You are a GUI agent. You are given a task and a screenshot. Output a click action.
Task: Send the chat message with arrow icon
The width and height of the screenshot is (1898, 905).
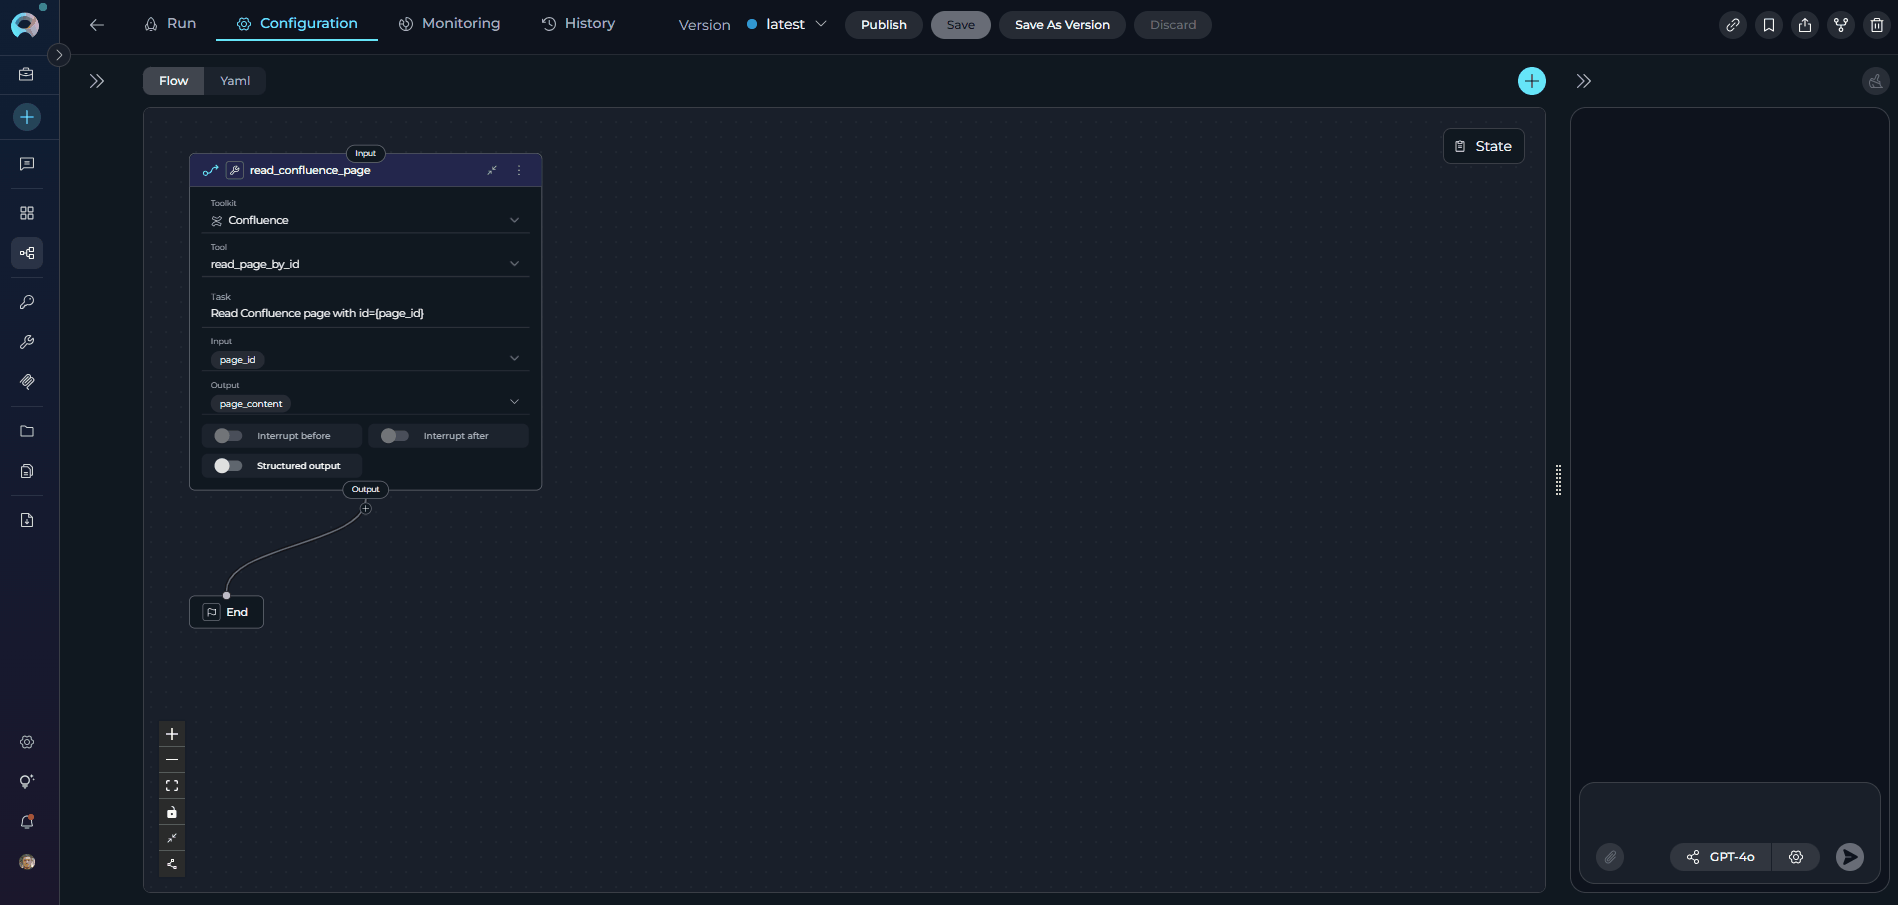(x=1849, y=857)
